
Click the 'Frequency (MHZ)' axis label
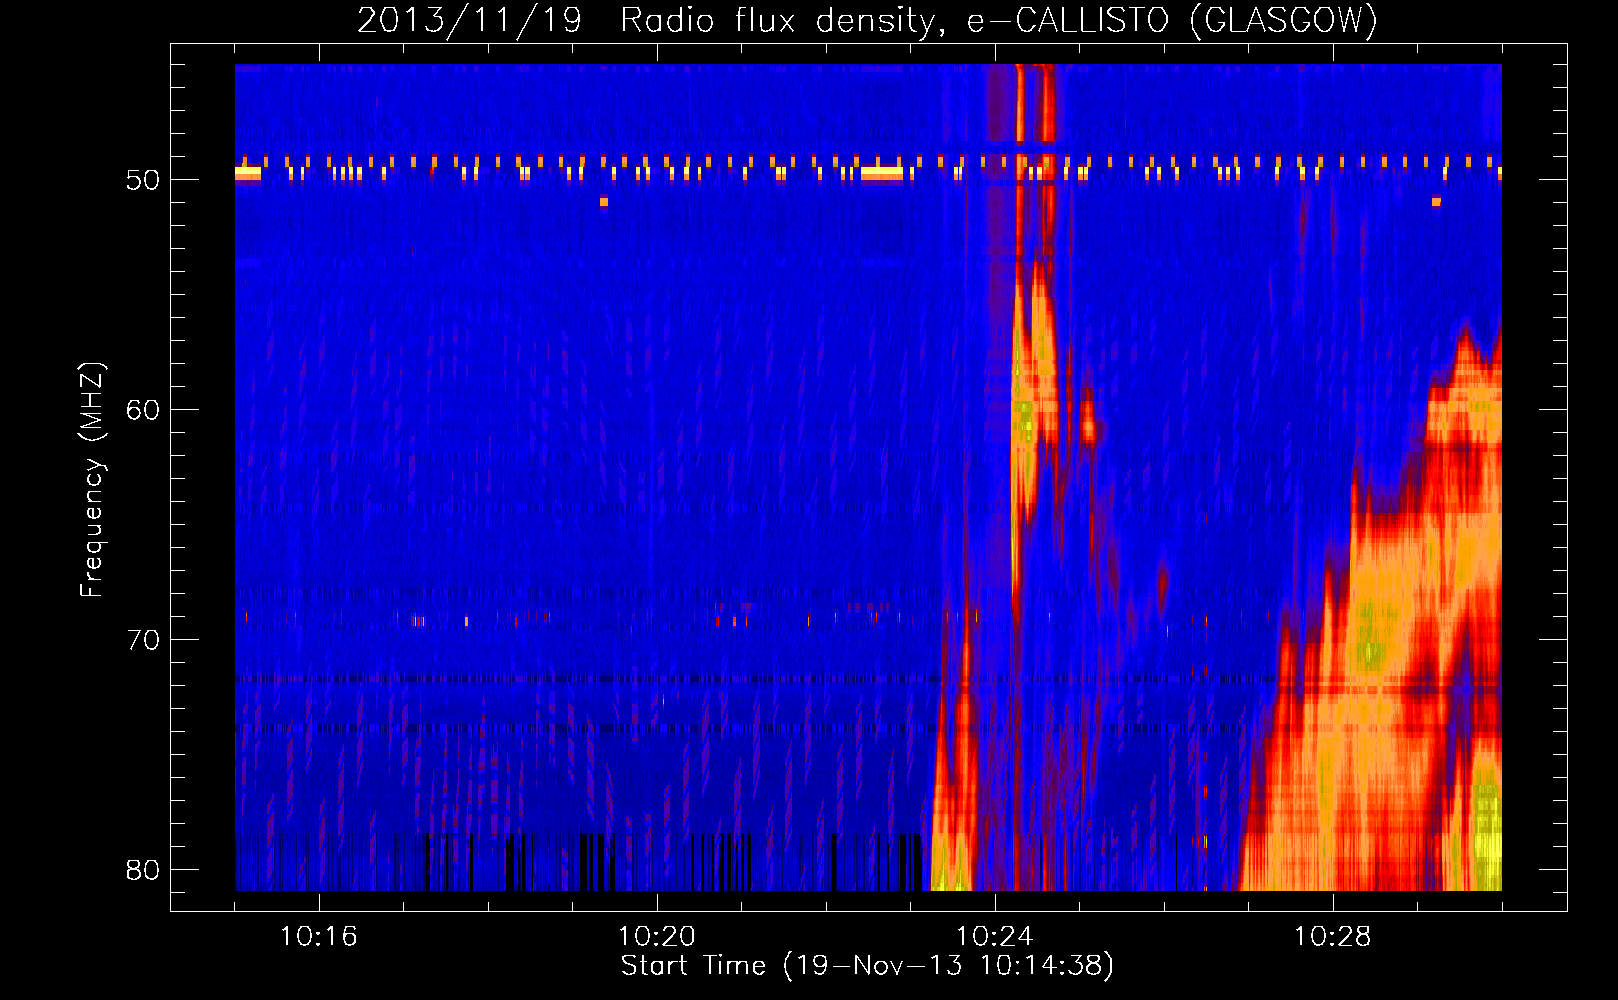coord(92,480)
